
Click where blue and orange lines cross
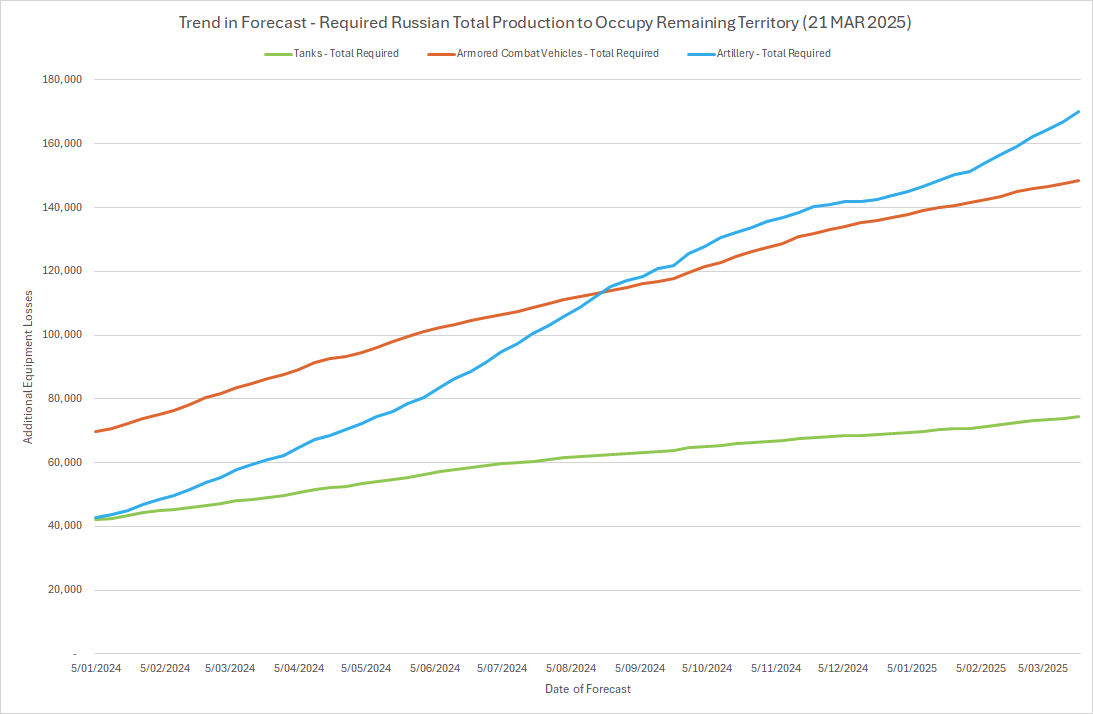coord(604,291)
